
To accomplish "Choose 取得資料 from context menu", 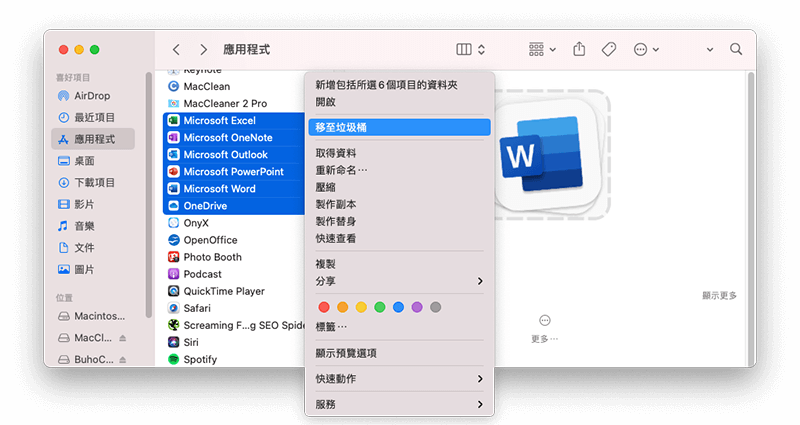I will [x=399, y=153].
